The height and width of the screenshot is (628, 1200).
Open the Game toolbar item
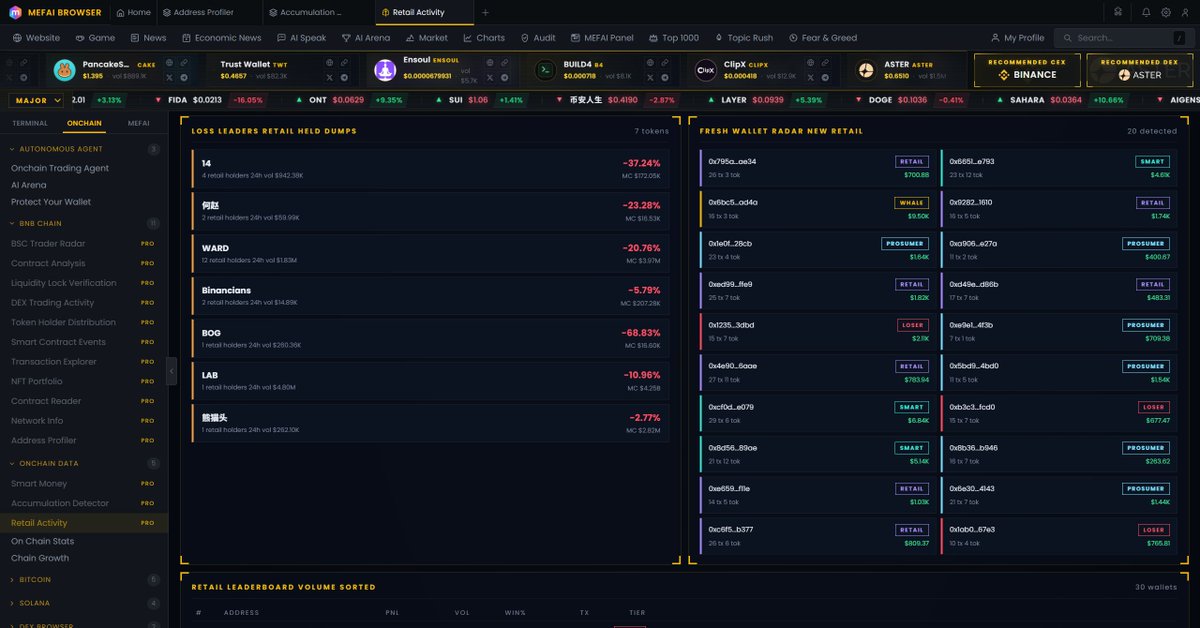(95, 38)
